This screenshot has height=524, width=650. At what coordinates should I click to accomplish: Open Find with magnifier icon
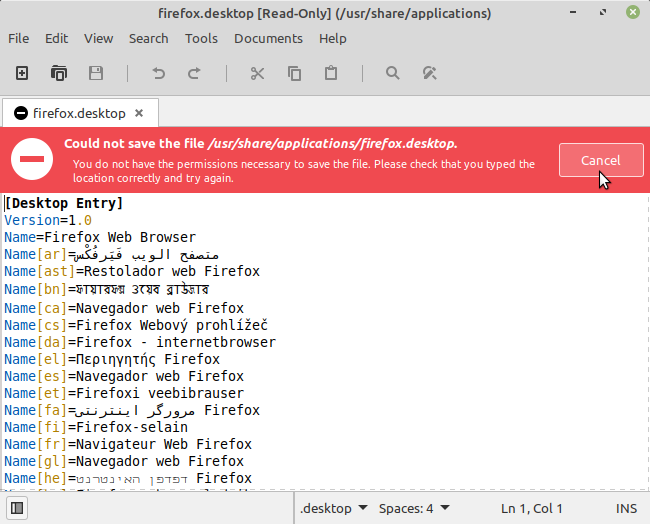(x=393, y=73)
